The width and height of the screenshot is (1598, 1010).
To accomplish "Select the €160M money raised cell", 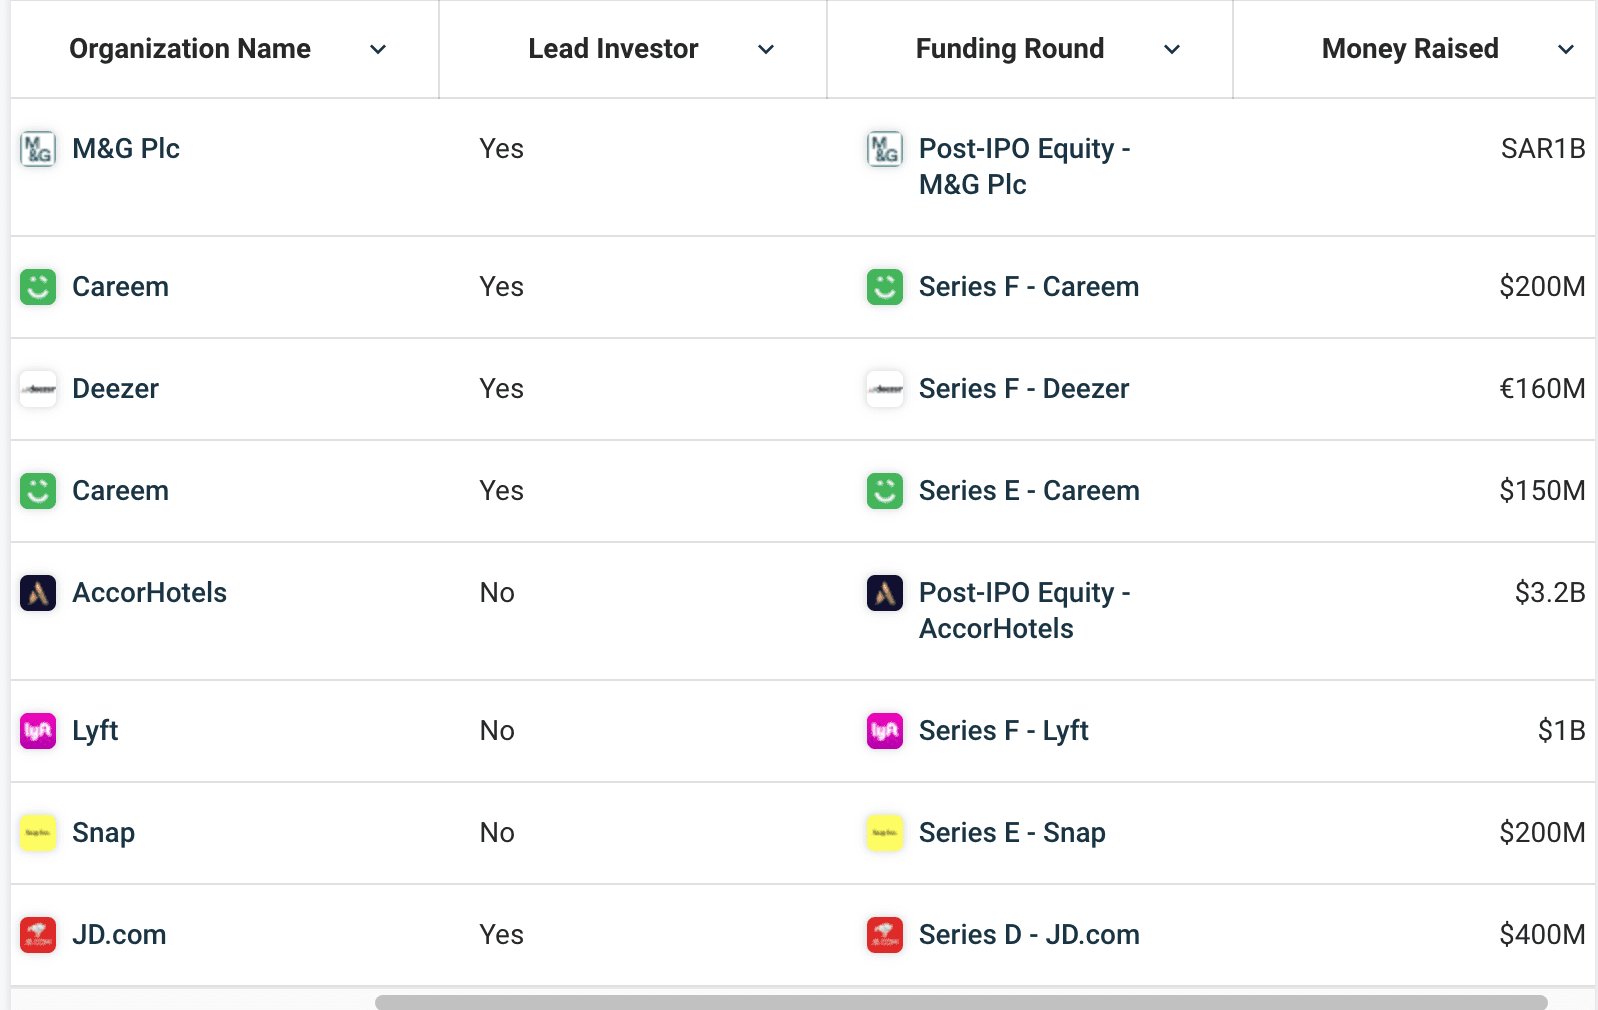I will (x=1542, y=389).
